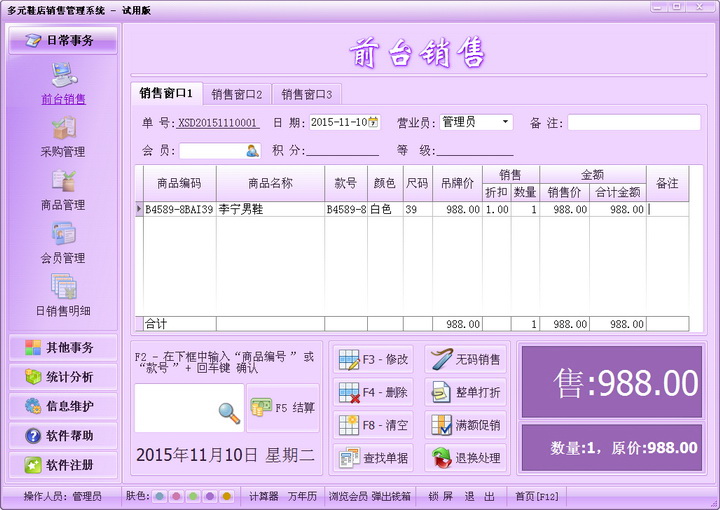
Task: Click 浏览会员 in status bar
Action: [x=348, y=496]
